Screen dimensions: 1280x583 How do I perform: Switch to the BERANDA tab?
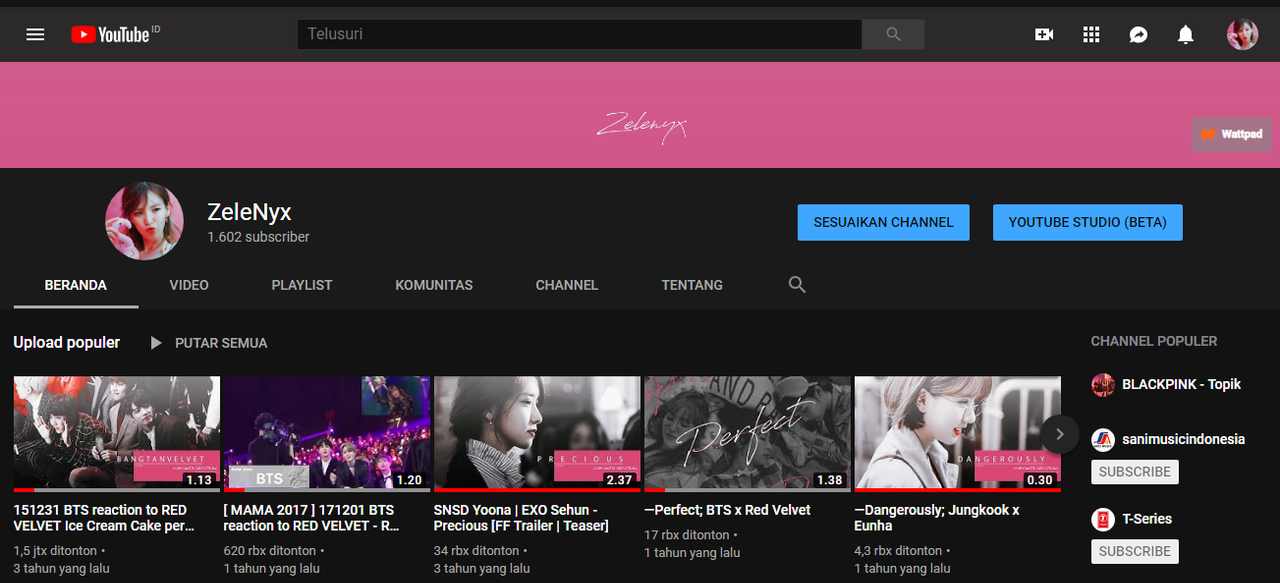(x=76, y=285)
